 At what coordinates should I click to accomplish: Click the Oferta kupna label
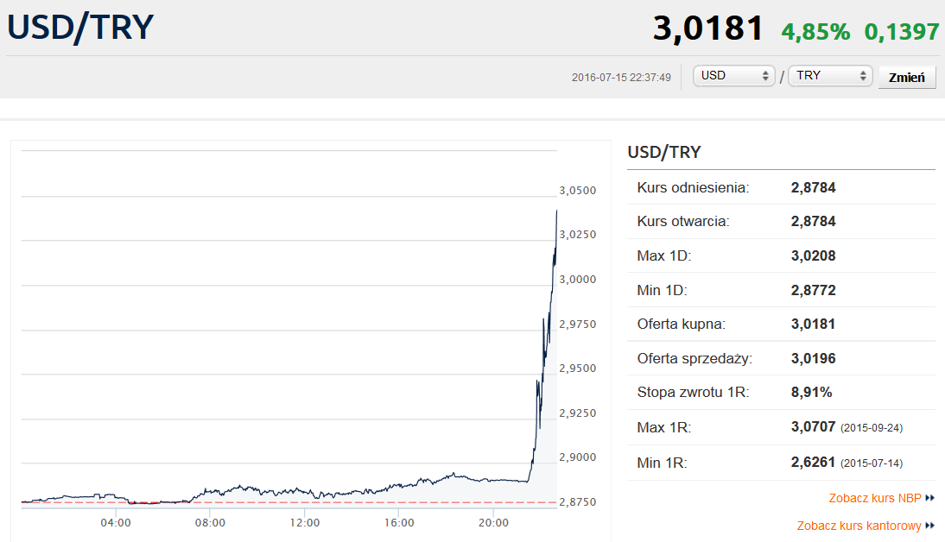pyautogui.click(x=681, y=324)
